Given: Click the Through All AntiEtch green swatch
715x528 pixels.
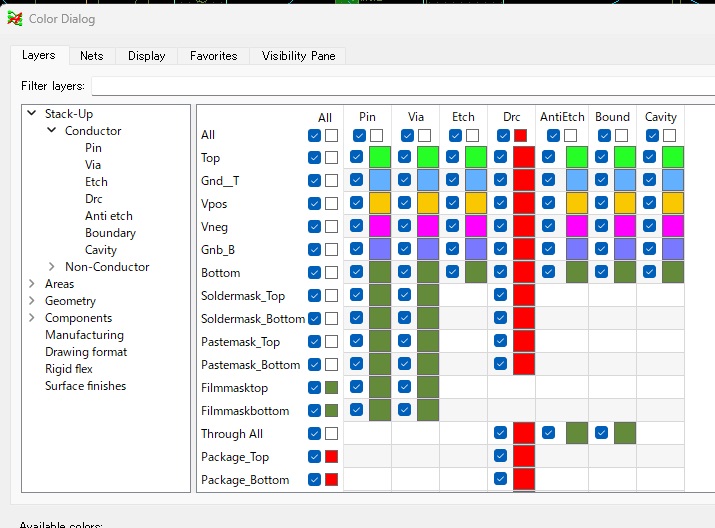Looking at the screenshot, I should tap(576, 434).
